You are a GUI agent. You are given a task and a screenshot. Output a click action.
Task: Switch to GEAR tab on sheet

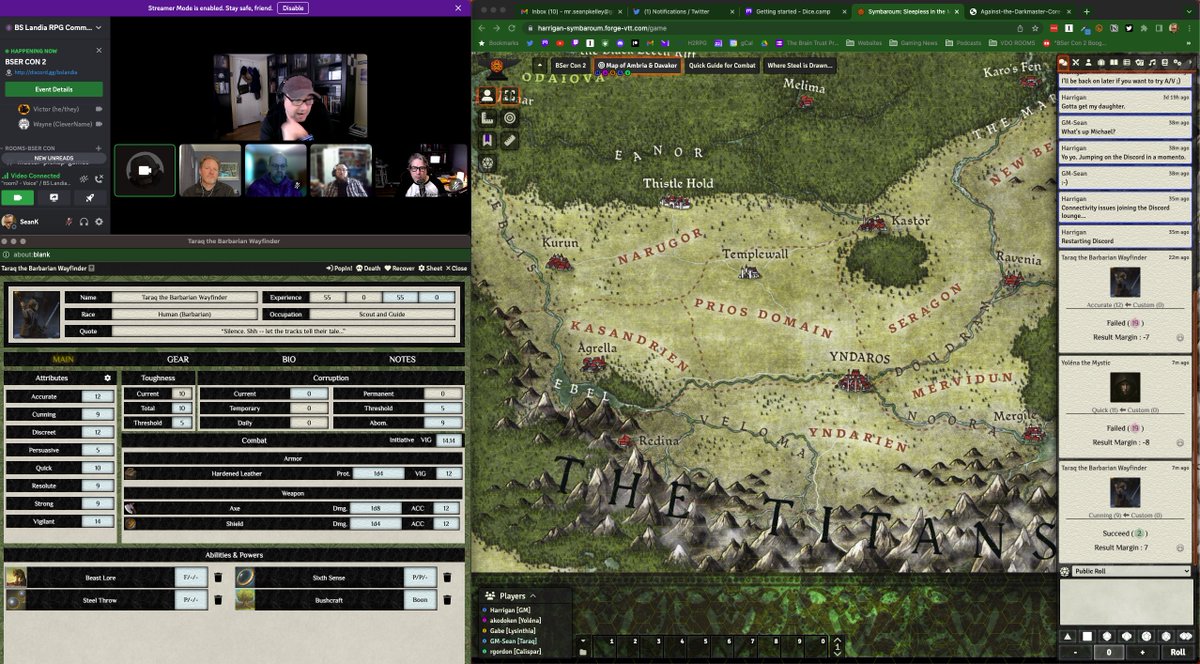pyautogui.click(x=177, y=359)
